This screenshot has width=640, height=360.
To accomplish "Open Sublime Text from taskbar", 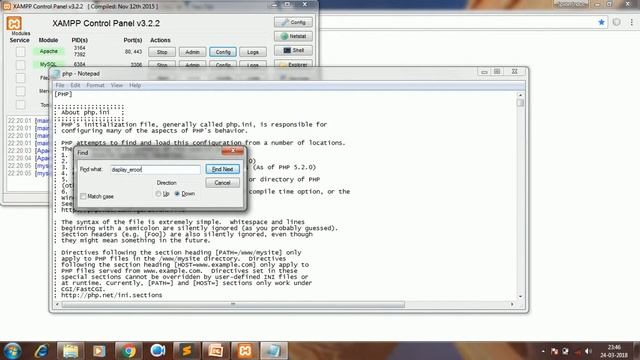I will coord(187,351).
